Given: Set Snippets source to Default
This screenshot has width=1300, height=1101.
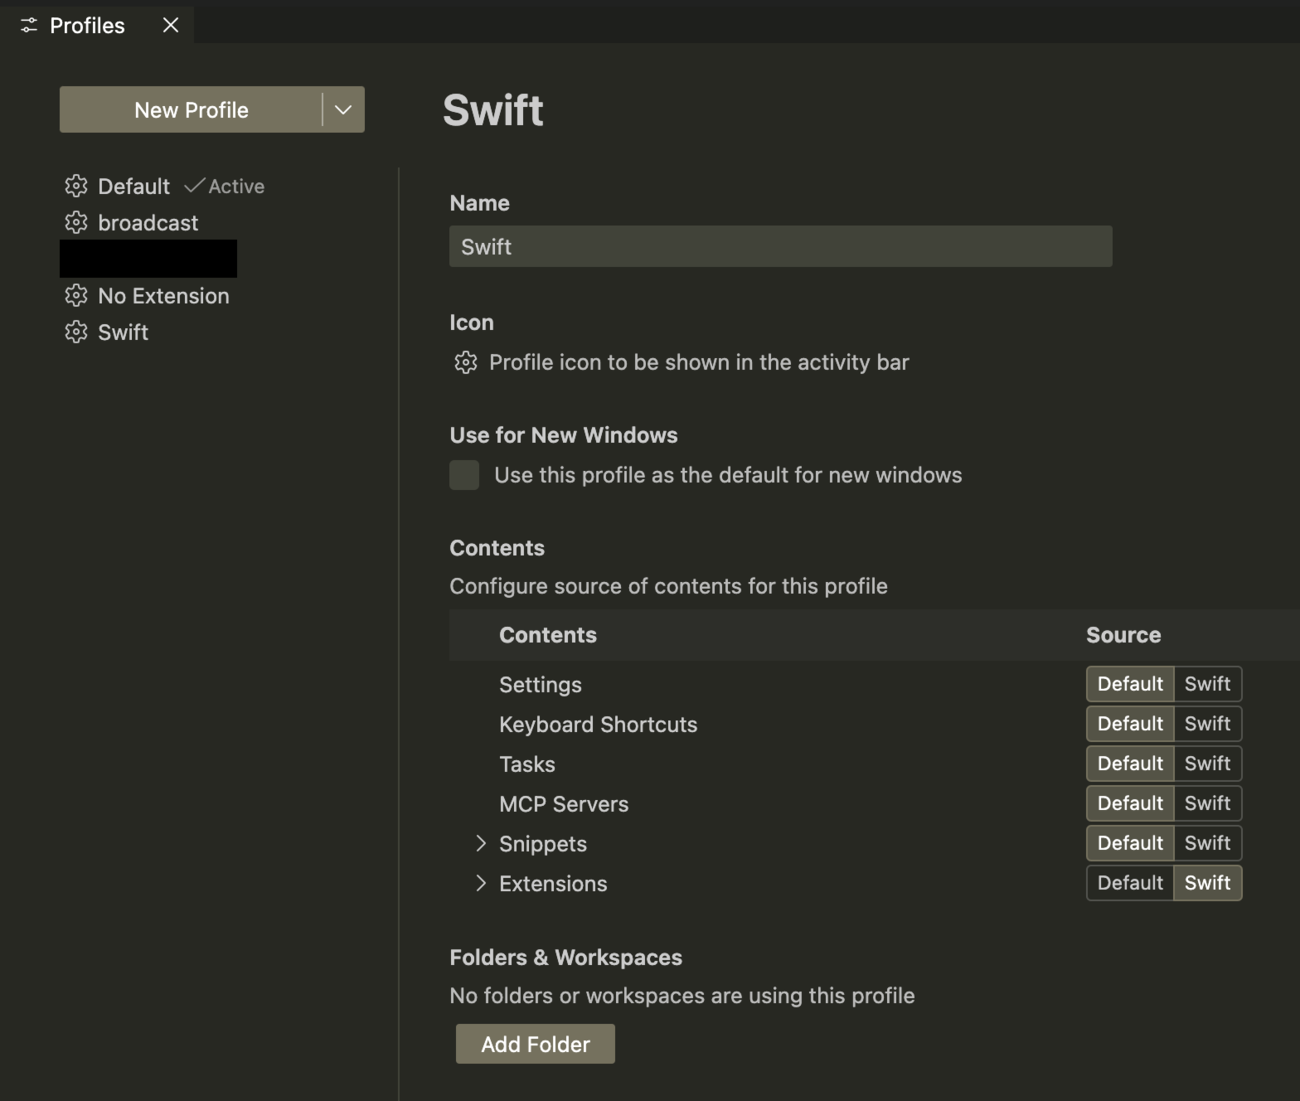Looking at the screenshot, I should (1130, 843).
